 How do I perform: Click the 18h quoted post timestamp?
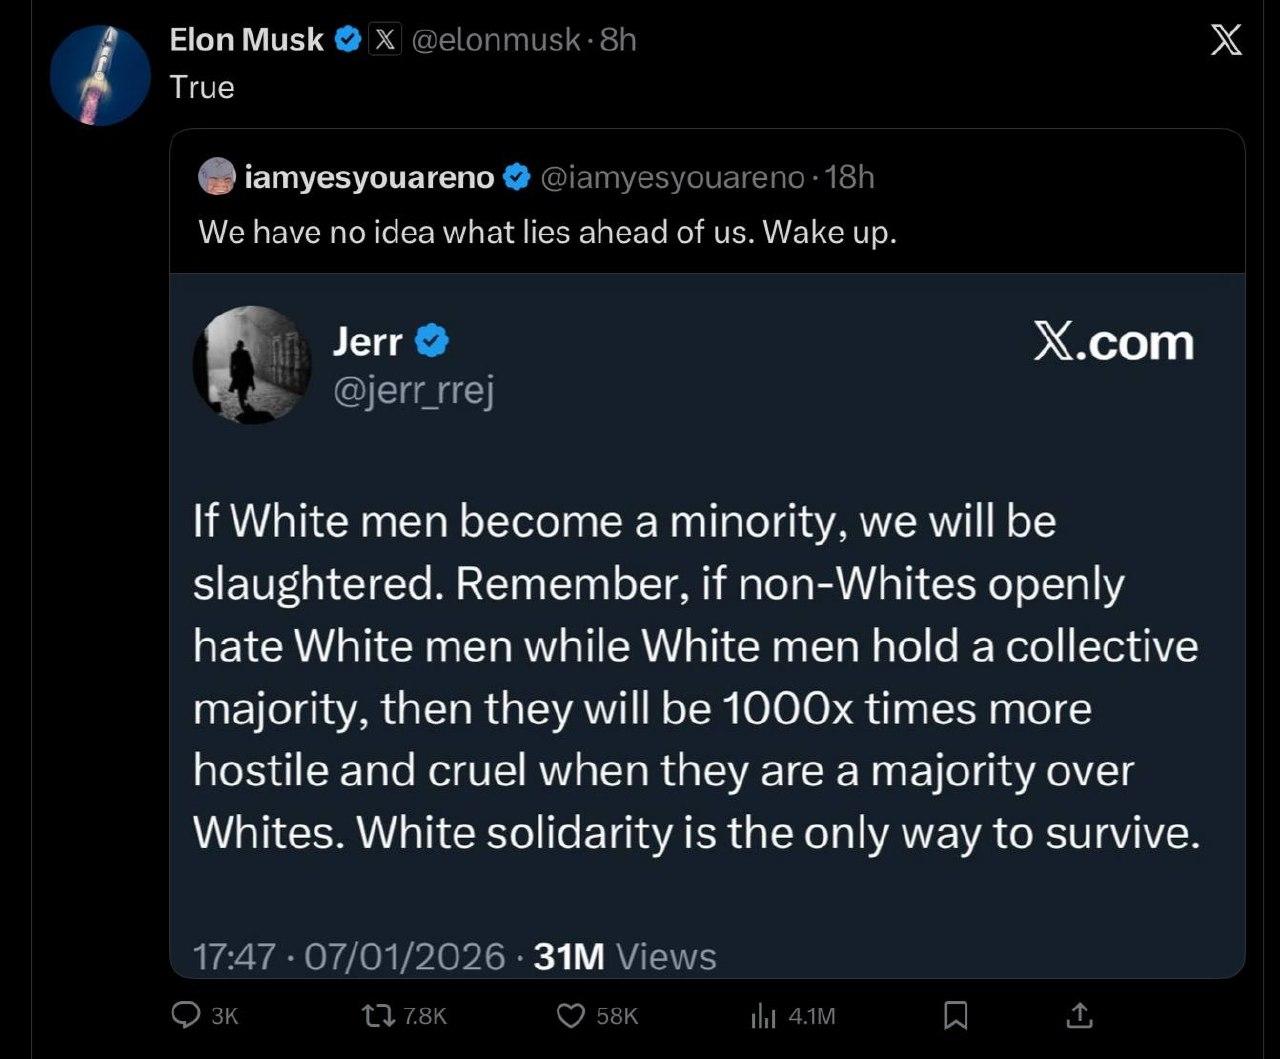click(851, 178)
